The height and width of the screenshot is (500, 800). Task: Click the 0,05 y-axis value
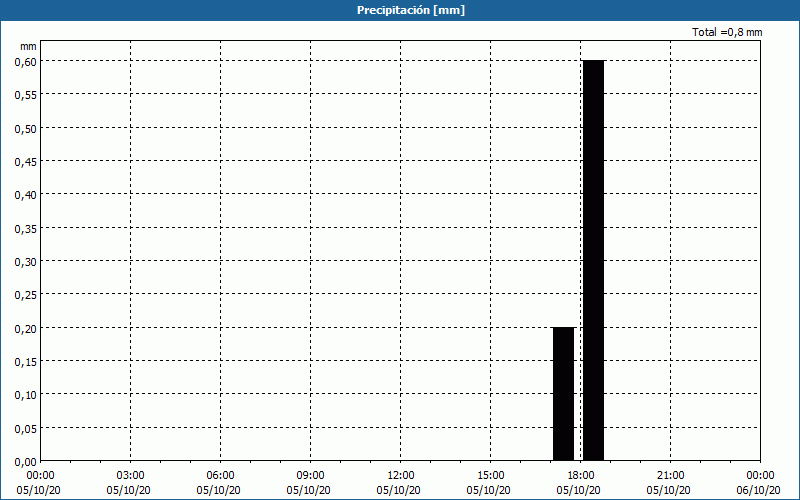click(26, 429)
